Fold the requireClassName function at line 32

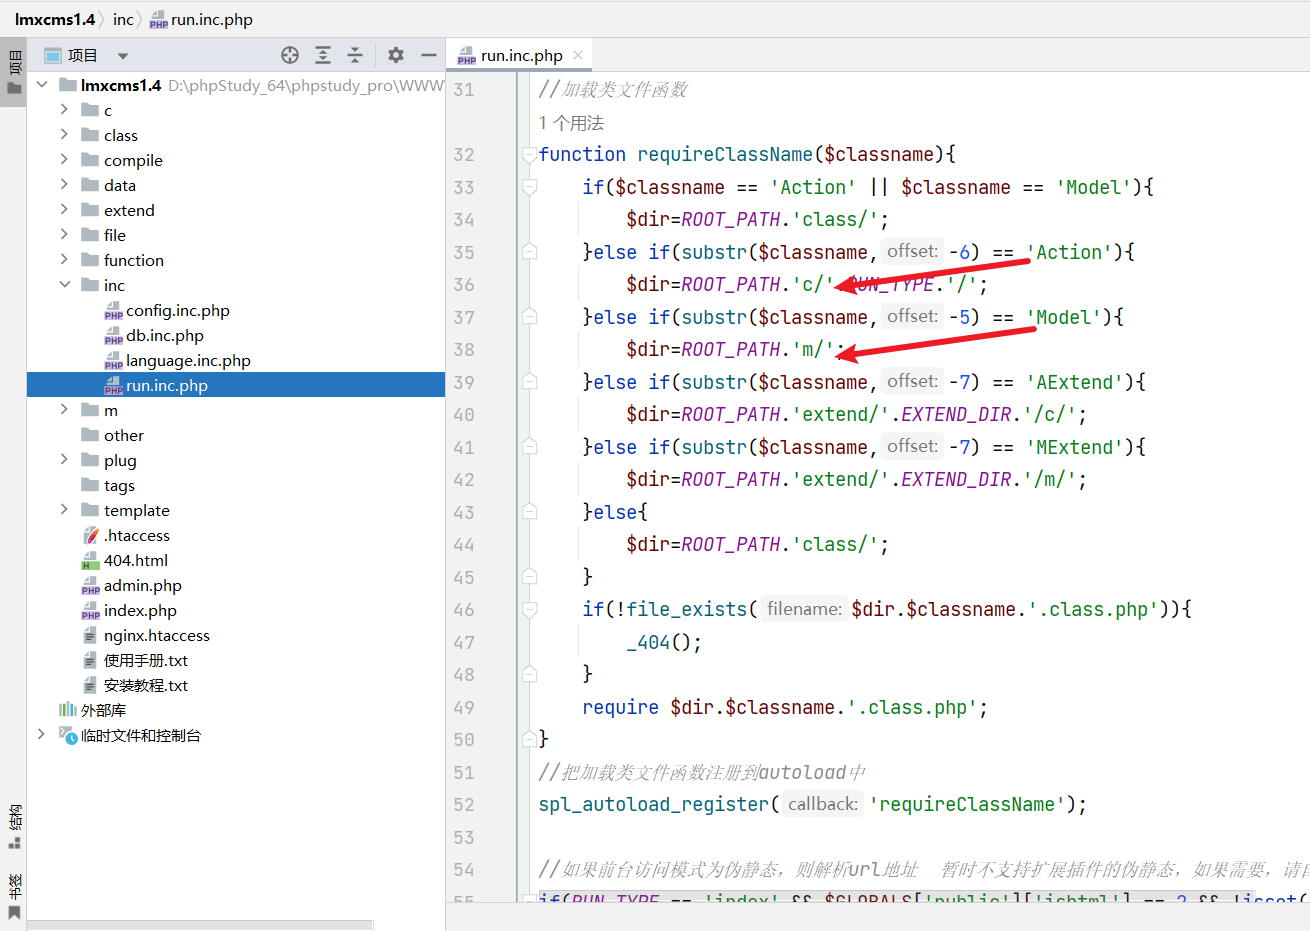point(529,154)
